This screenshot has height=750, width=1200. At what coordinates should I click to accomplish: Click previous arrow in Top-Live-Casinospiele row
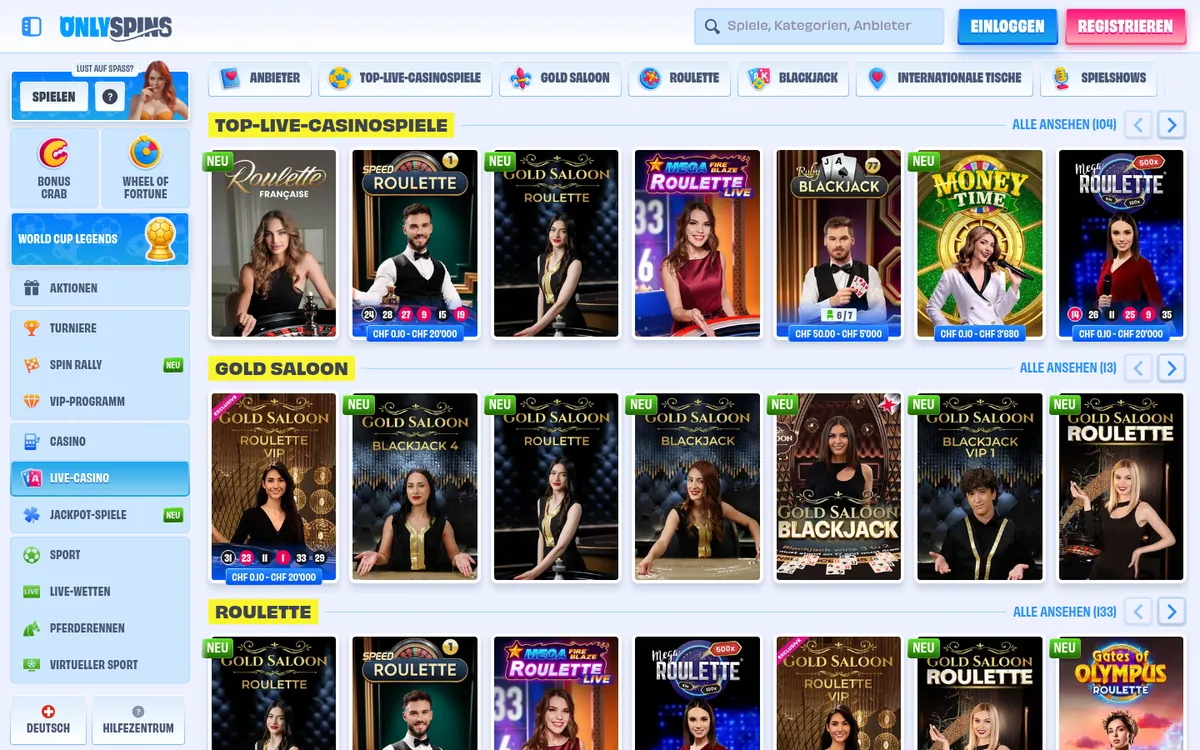click(x=1138, y=125)
